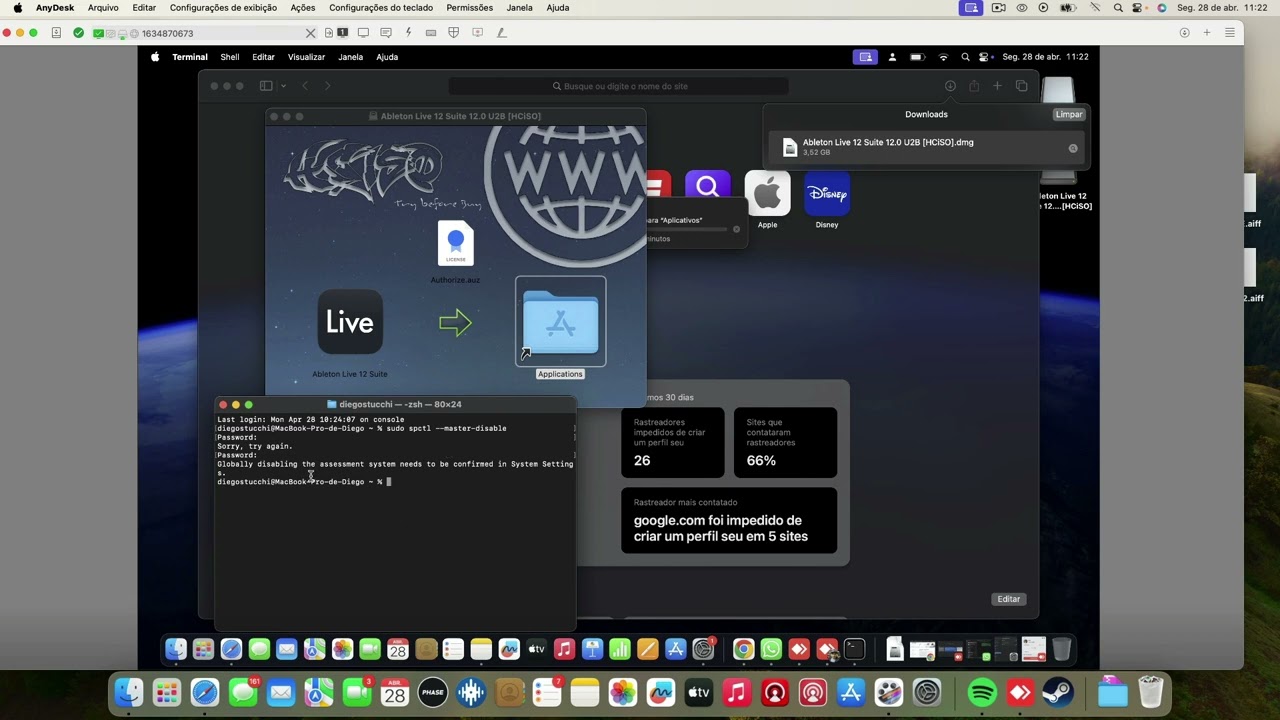
Task: Click the Applications folder shortcut
Action: pos(560,322)
